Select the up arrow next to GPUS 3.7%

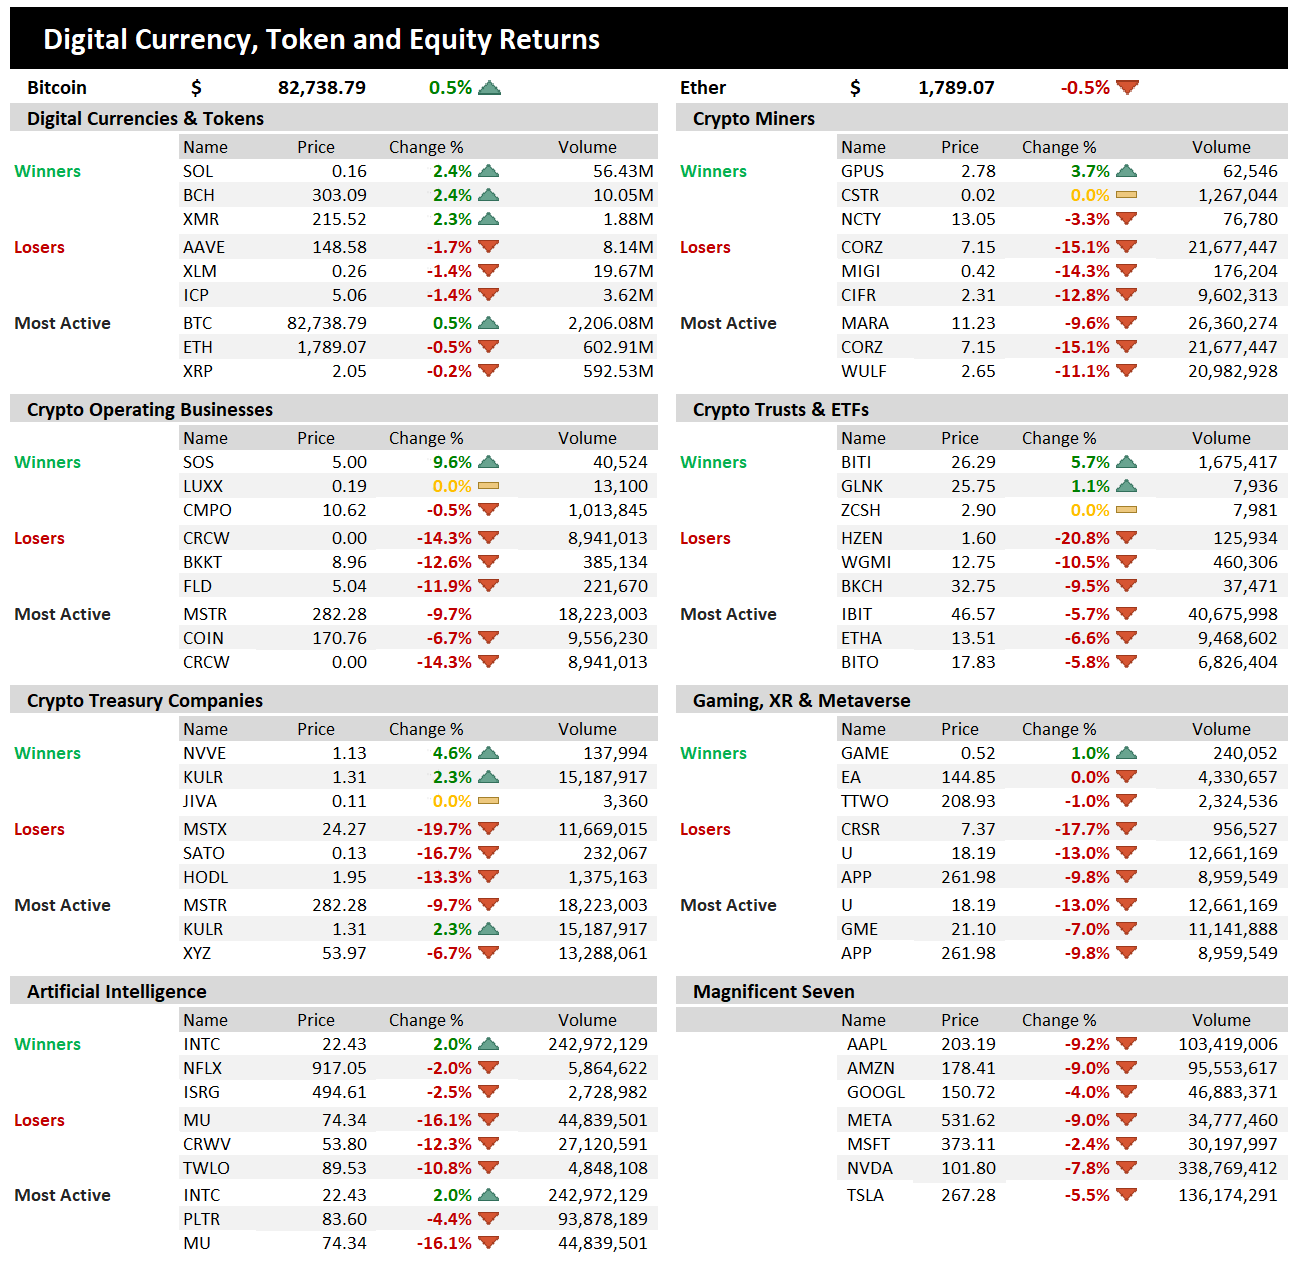point(1126,171)
